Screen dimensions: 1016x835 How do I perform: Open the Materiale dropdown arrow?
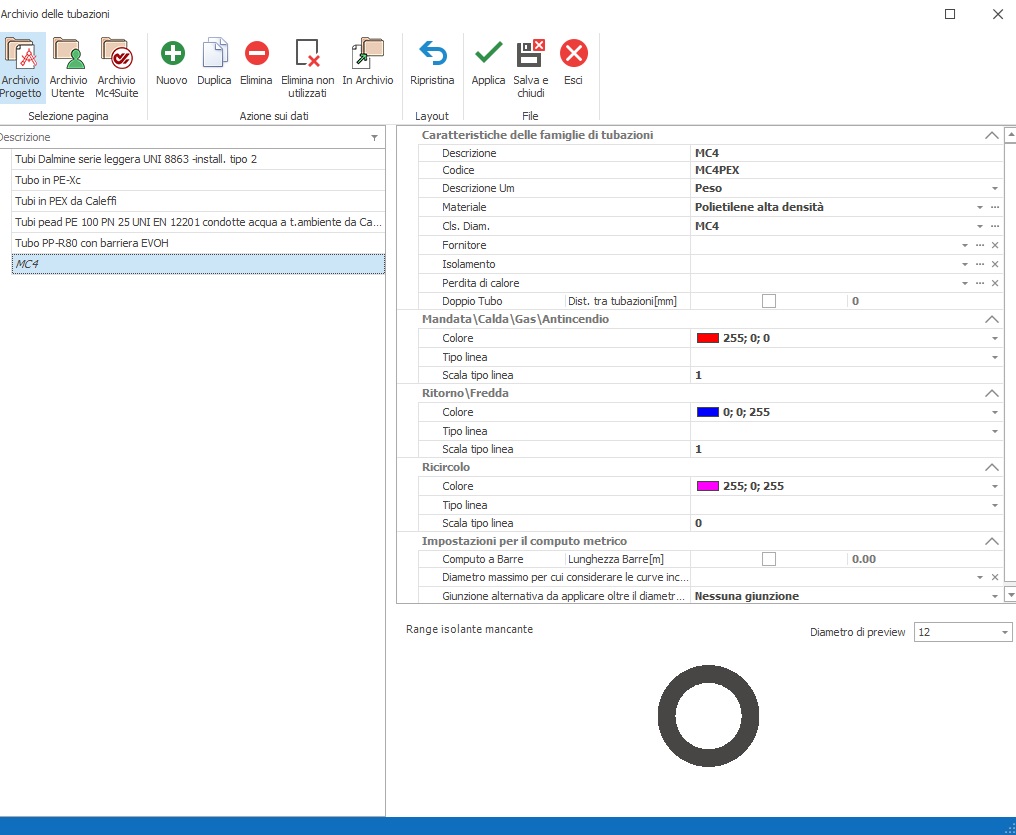coord(980,207)
